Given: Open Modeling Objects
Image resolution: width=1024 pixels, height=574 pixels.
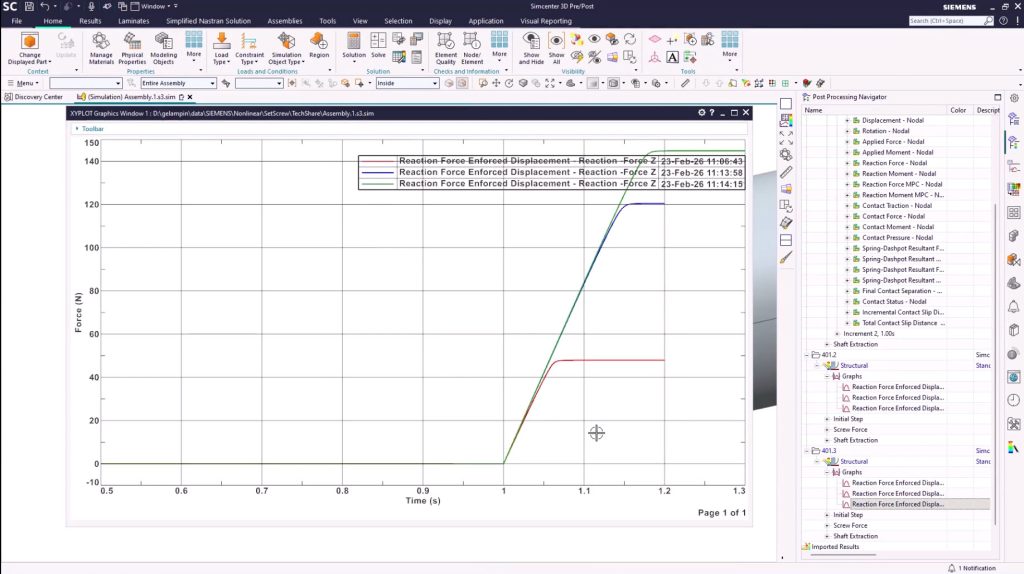Looking at the screenshot, I should pos(163,48).
